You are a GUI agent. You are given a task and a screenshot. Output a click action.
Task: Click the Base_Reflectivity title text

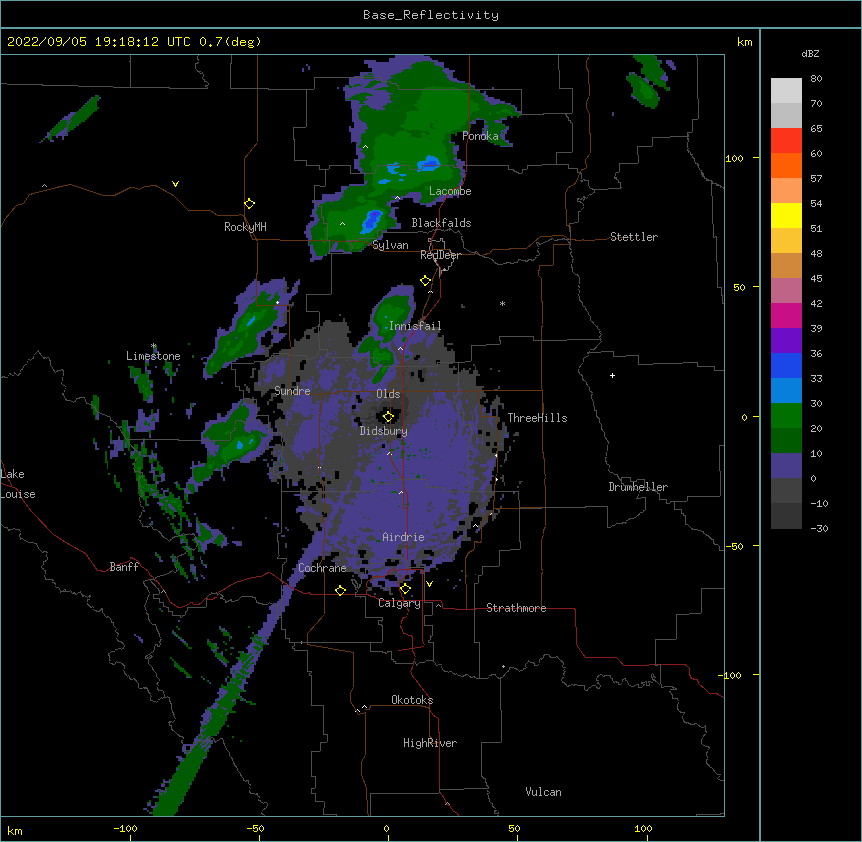click(431, 15)
